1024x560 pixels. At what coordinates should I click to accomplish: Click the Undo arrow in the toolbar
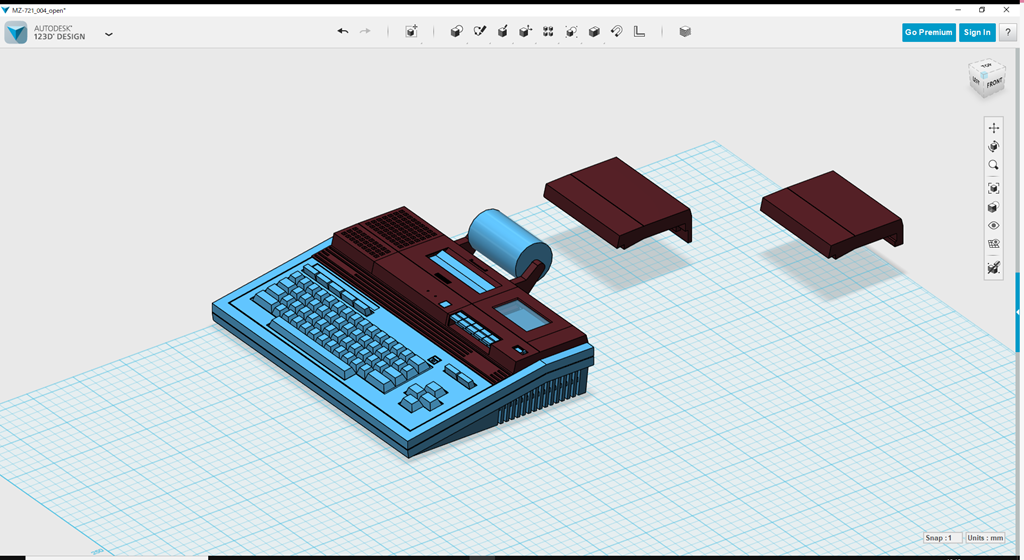tap(343, 32)
